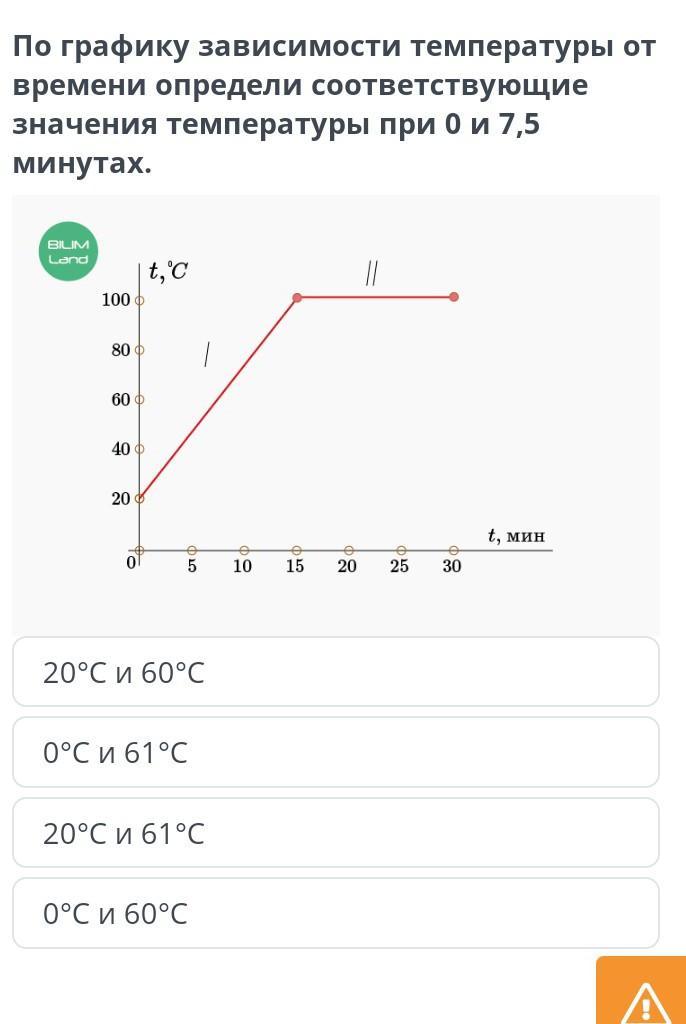Click the segment label II above the plateau
Viewport: 686px width, 1024px height.
click(372, 274)
